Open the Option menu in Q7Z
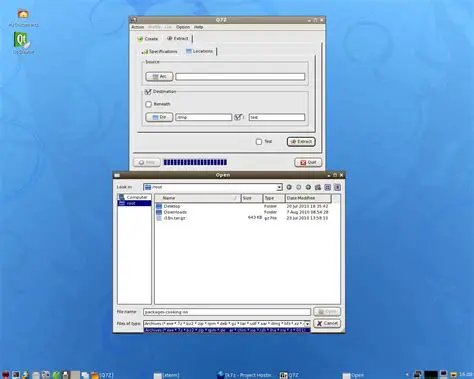The height and width of the screenshot is (379, 474). tap(183, 27)
